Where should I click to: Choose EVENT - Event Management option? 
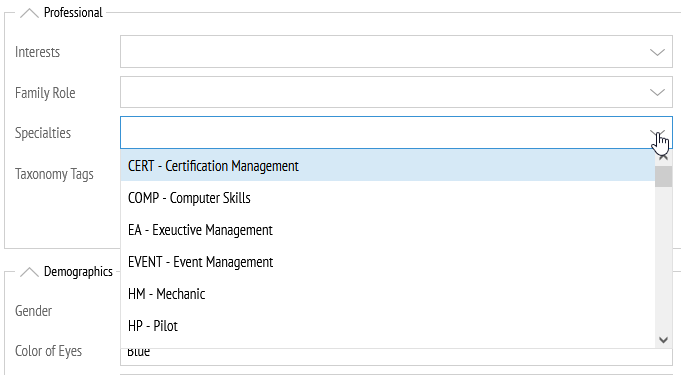click(387, 262)
